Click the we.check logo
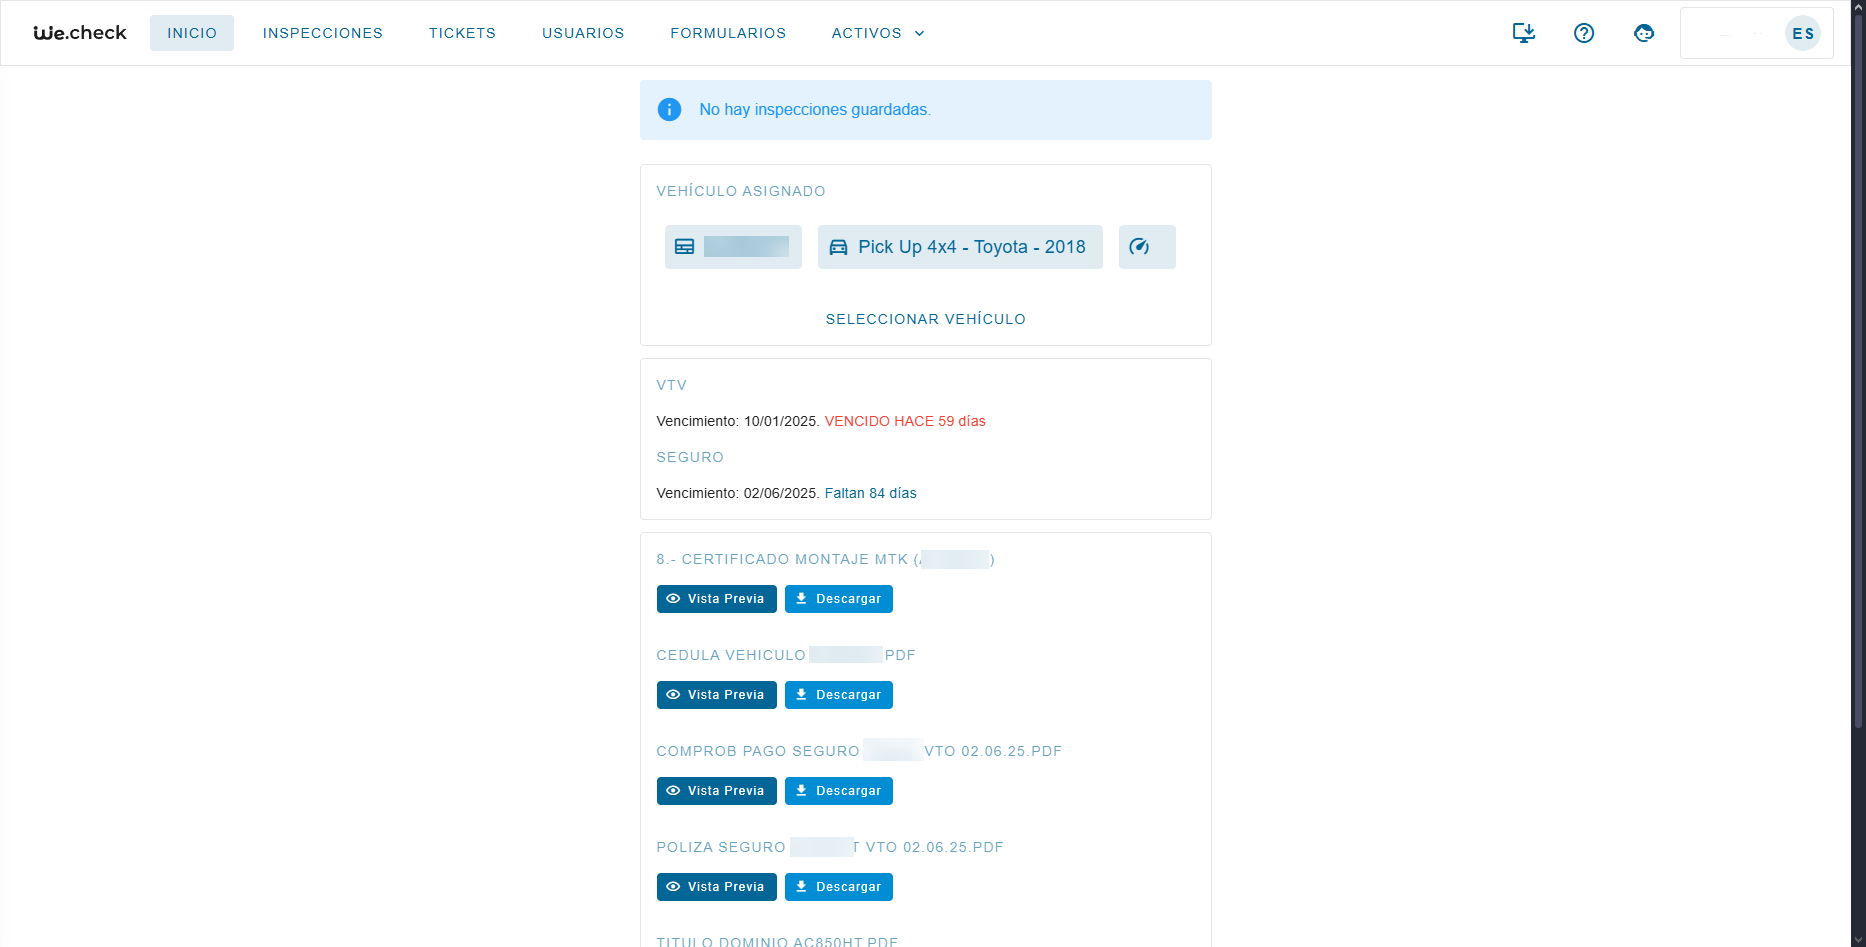This screenshot has width=1866, height=947. (80, 33)
